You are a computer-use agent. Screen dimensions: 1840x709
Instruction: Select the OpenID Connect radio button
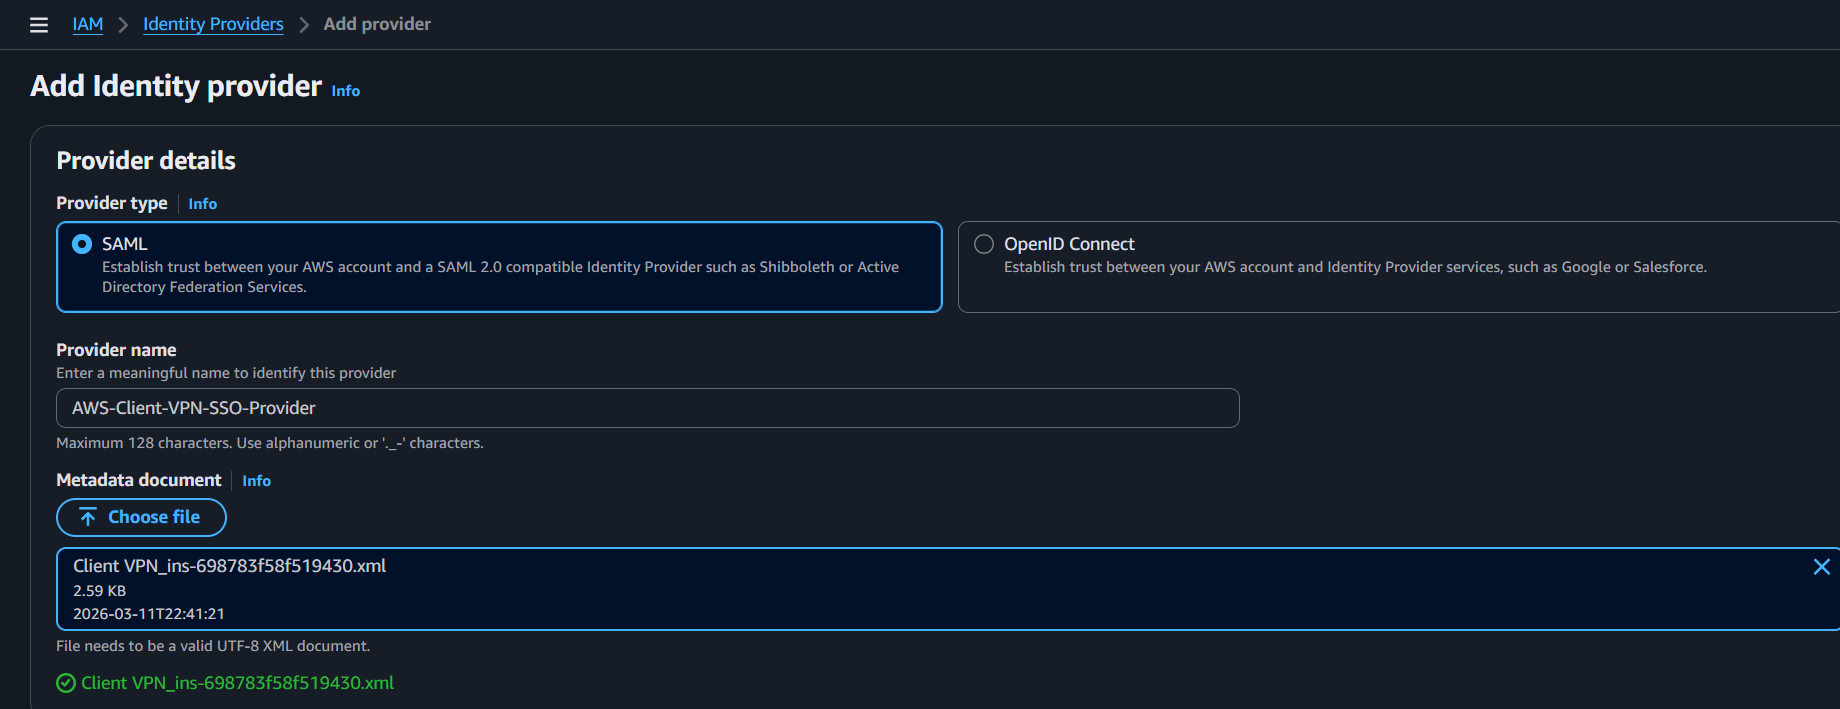(x=984, y=244)
